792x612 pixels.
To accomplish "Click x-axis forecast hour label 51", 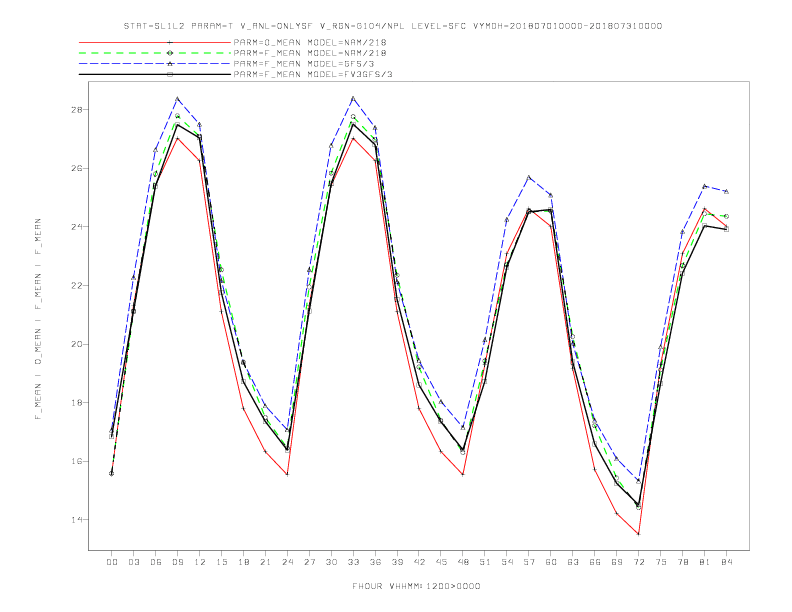I will (x=485, y=562).
